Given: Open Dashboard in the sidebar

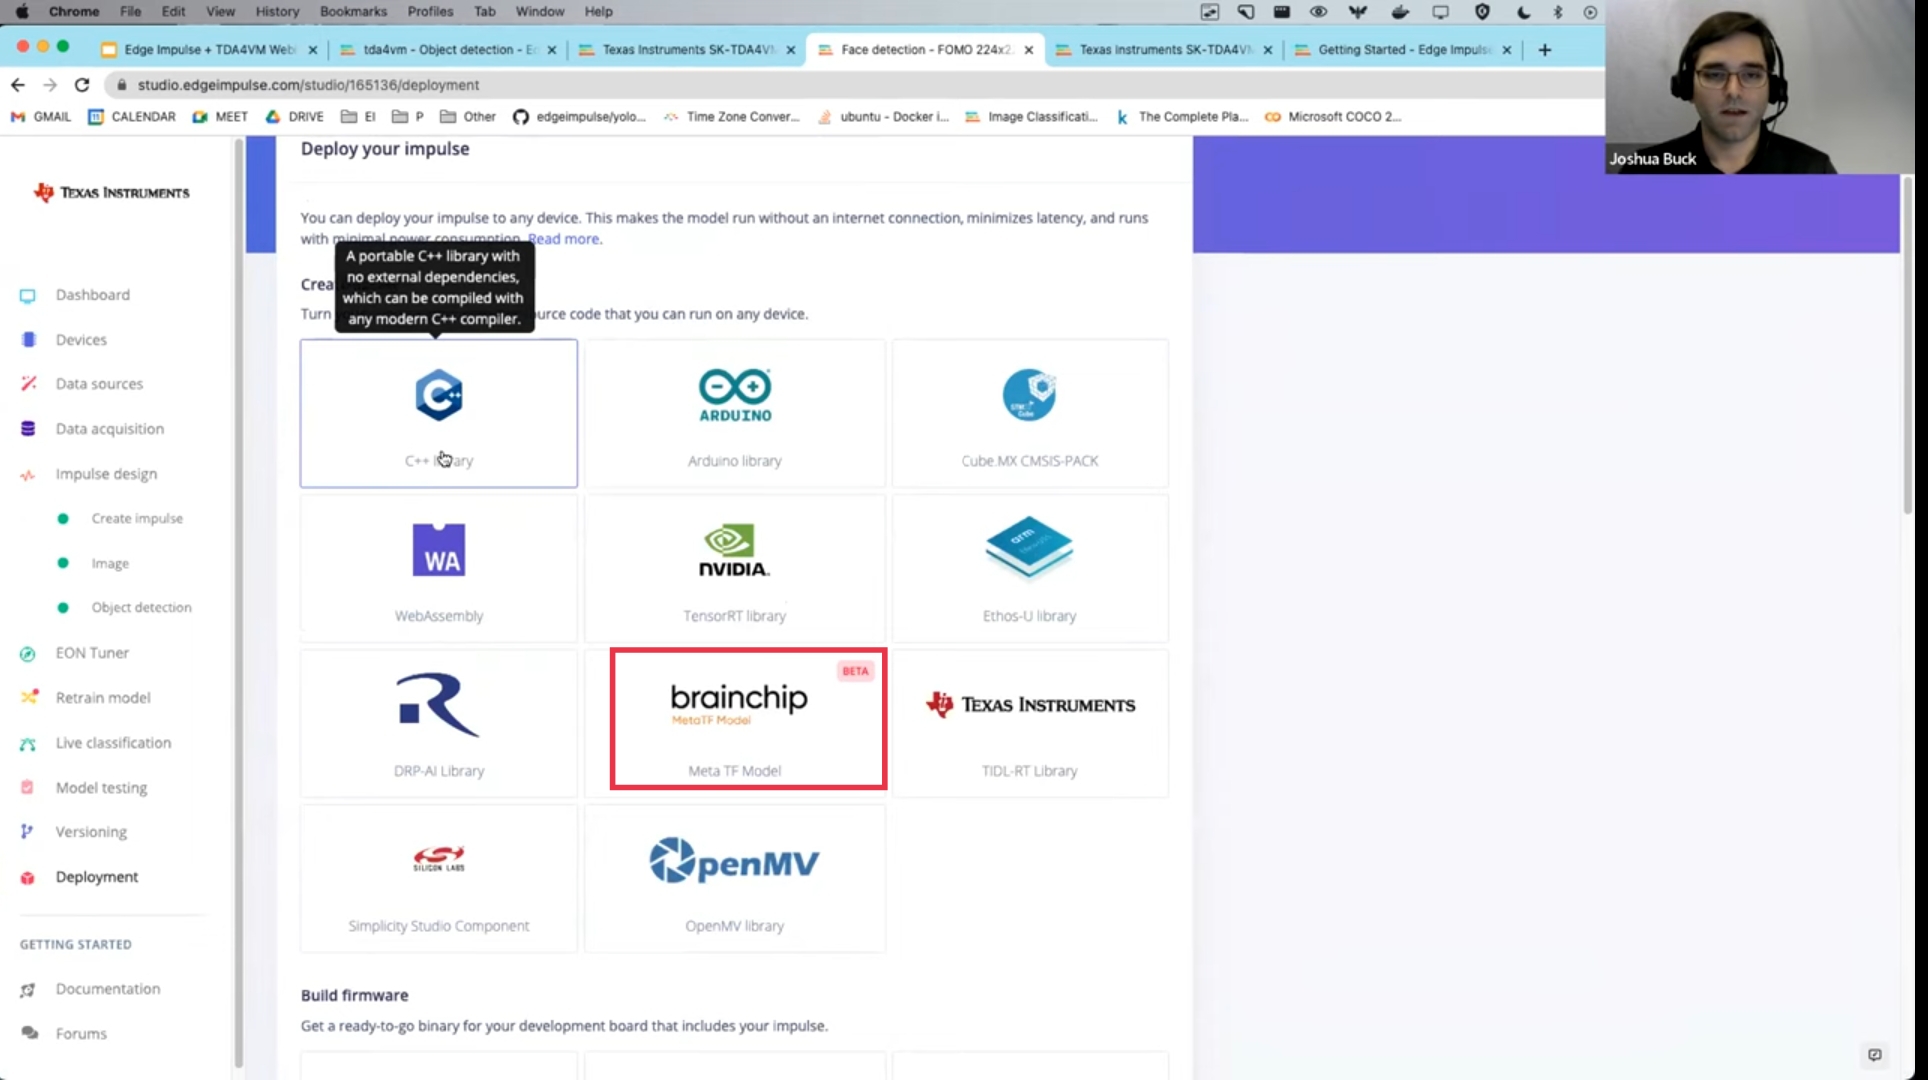Looking at the screenshot, I should [x=93, y=295].
